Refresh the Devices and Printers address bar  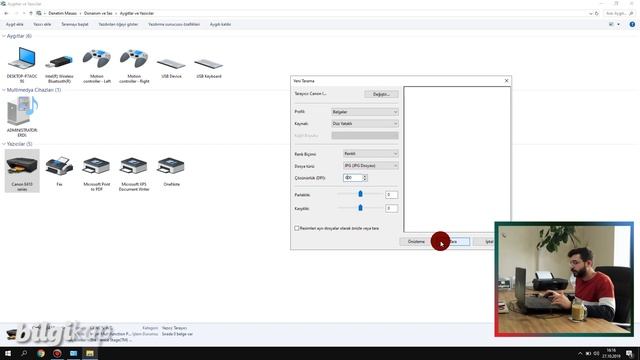click(x=596, y=13)
